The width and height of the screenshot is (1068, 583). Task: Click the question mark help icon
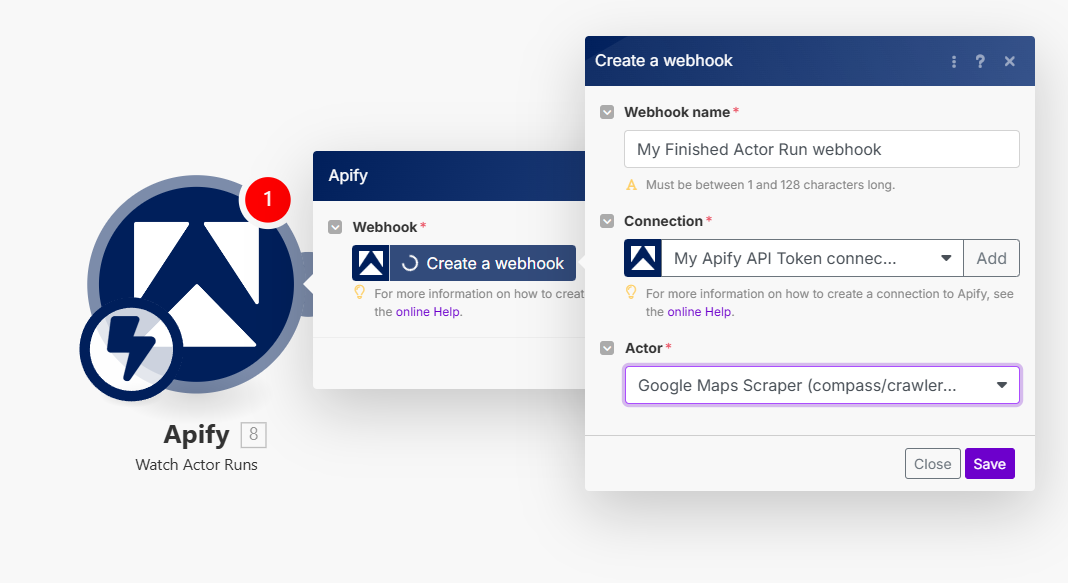point(980,61)
